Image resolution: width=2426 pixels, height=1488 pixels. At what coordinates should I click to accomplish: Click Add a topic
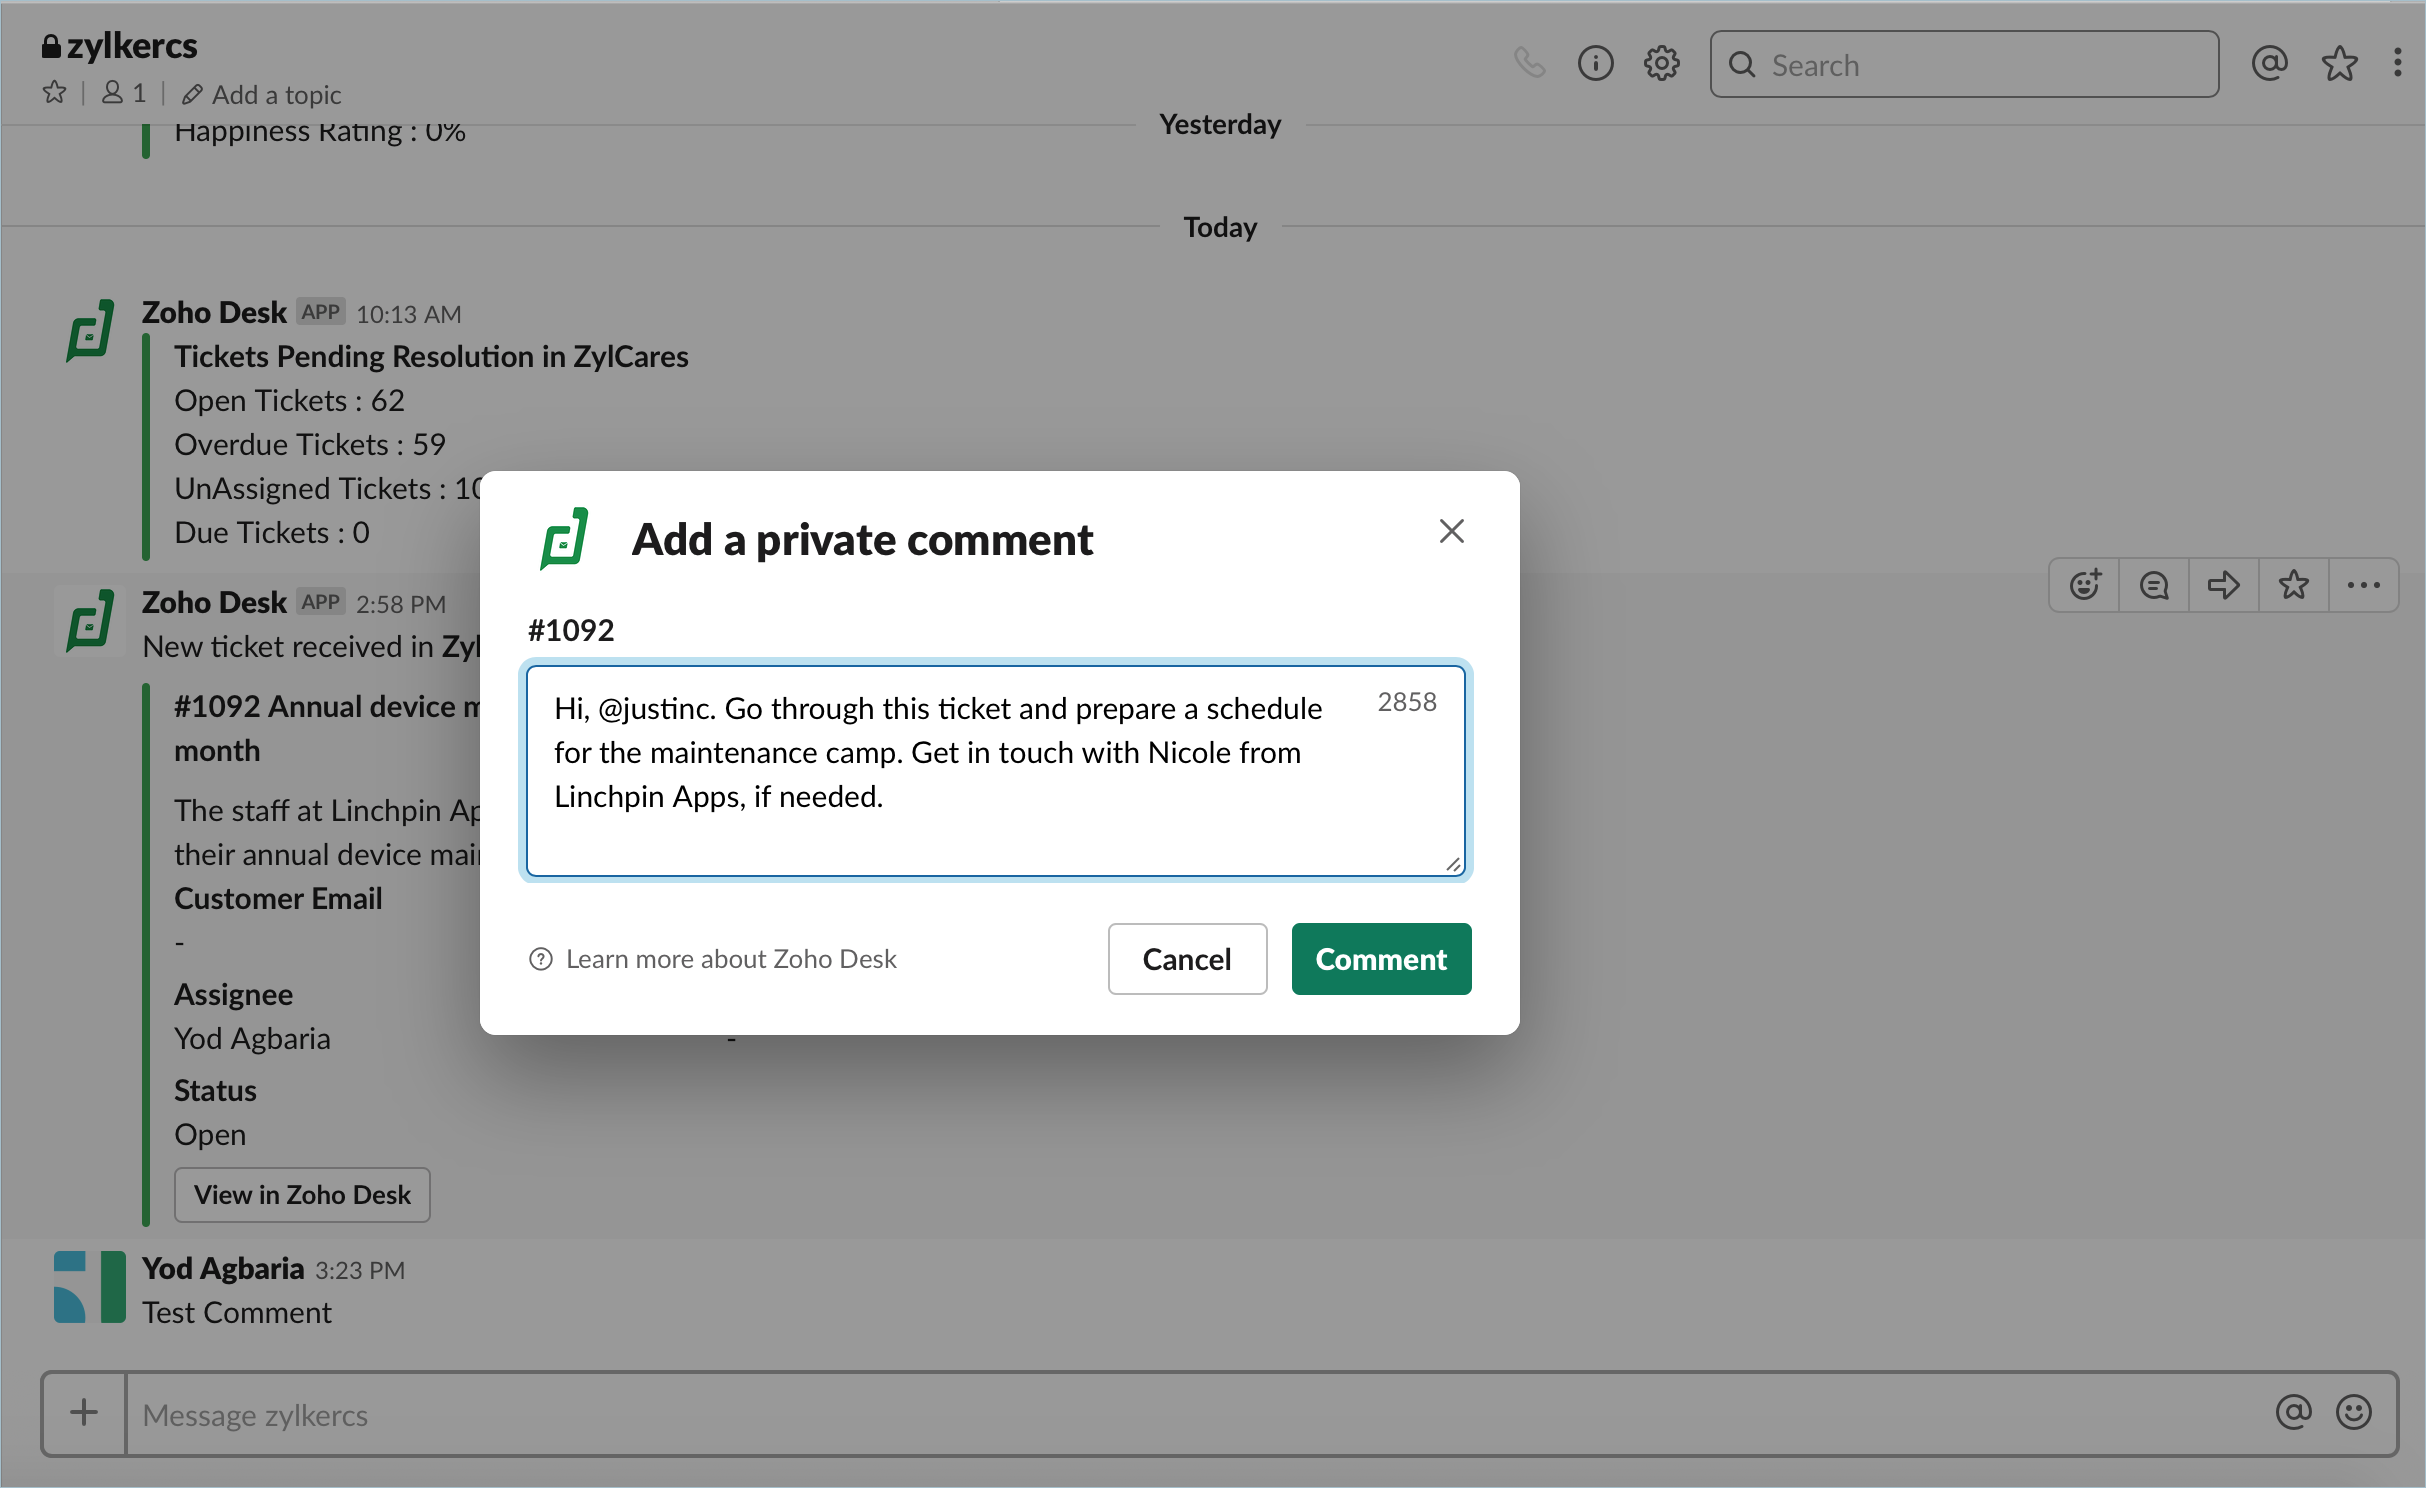click(x=262, y=95)
